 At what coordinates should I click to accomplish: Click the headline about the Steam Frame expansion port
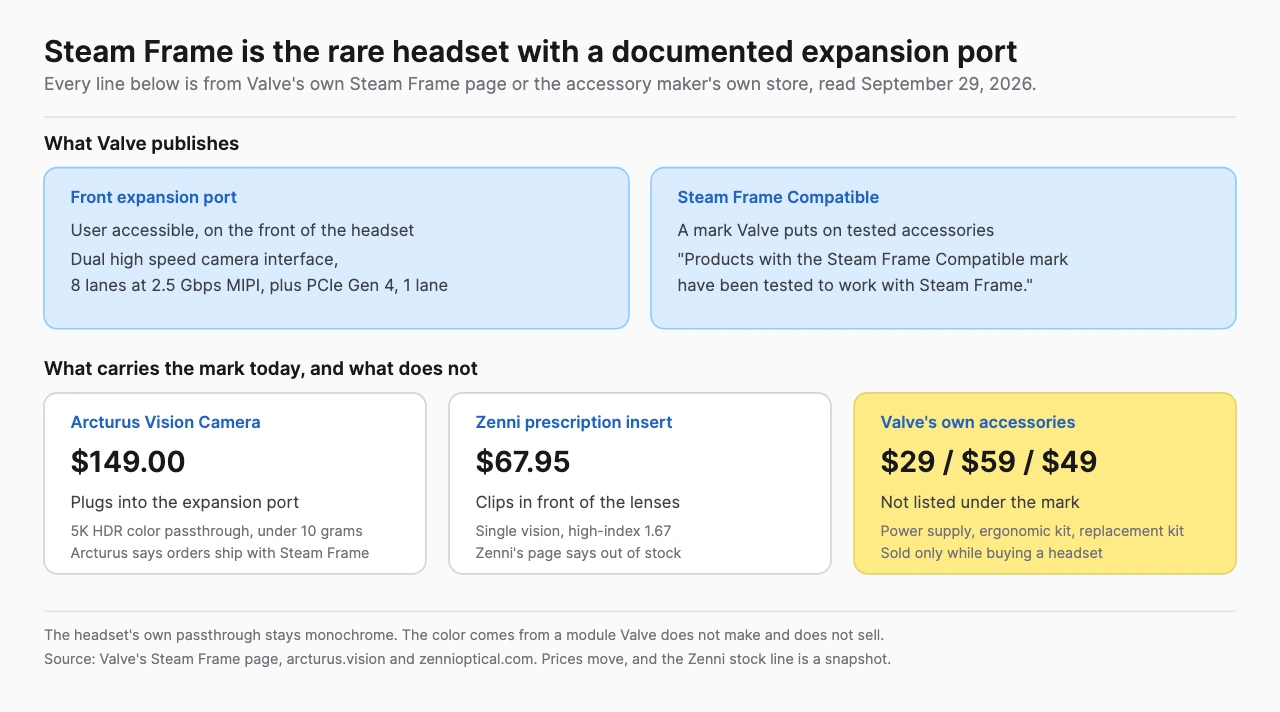(x=530, y=52)
